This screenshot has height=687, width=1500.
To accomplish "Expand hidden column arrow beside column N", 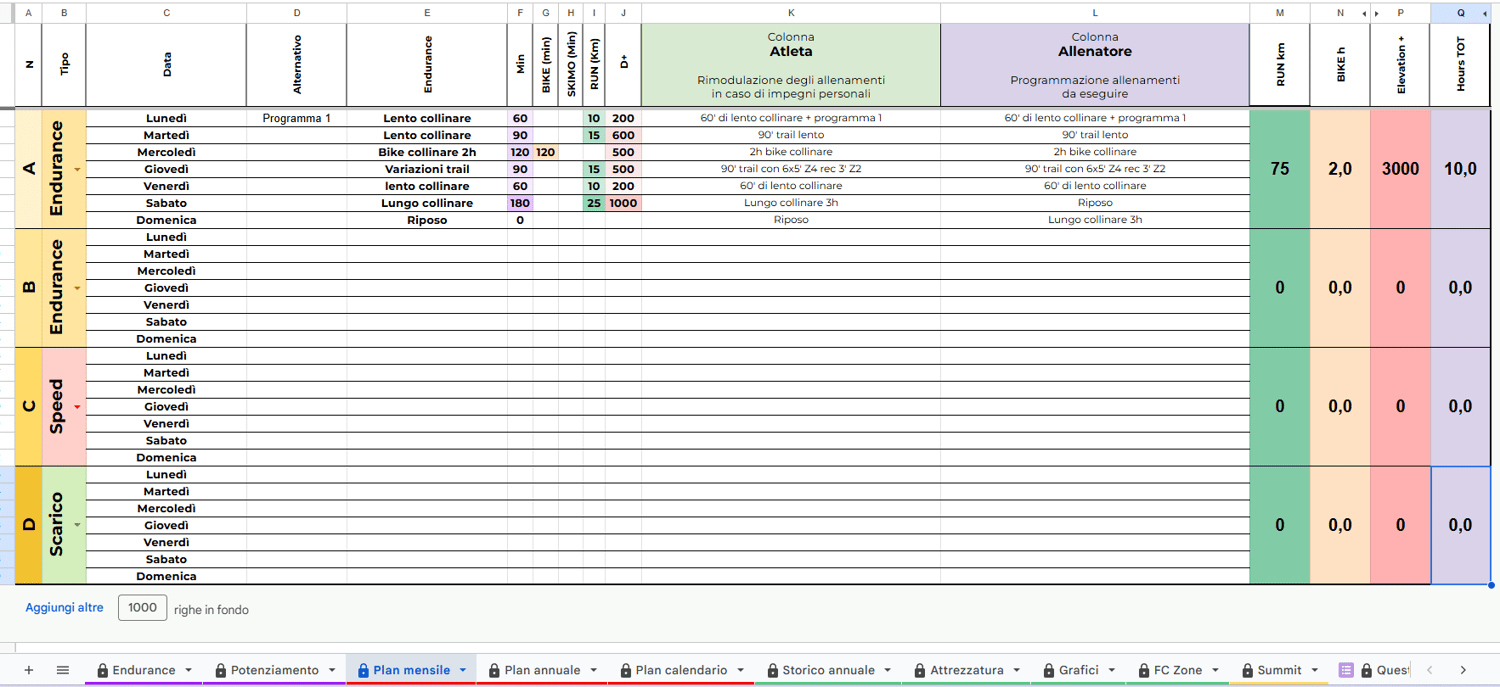I will (x=1364, y=13).
